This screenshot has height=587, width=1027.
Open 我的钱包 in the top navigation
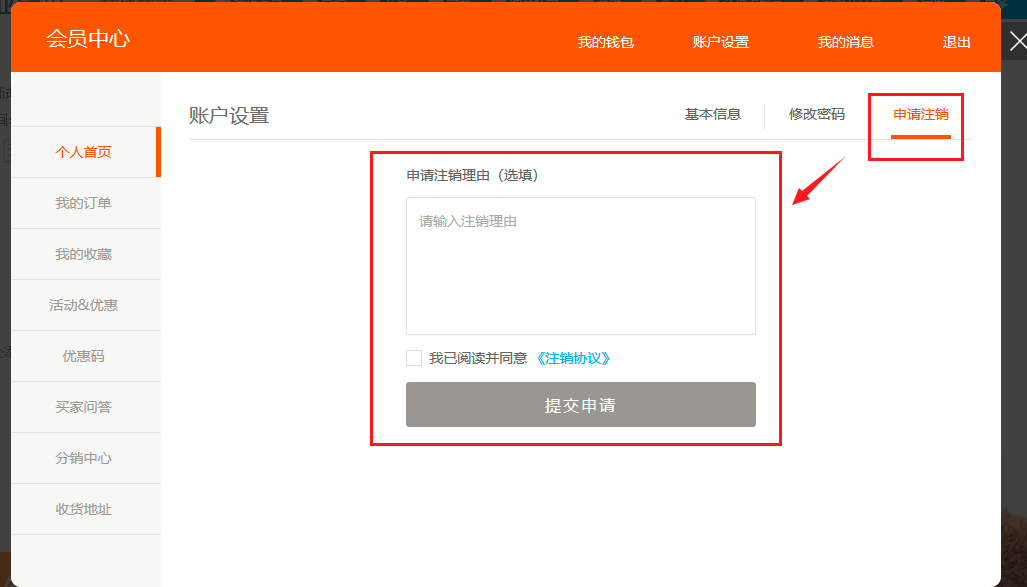605,42
